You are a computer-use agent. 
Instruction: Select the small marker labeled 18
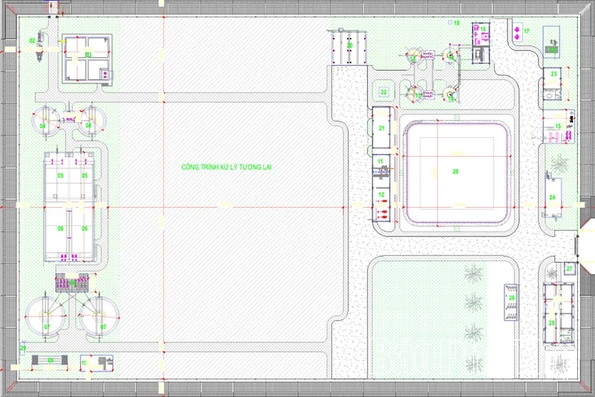tap(450, 23)
